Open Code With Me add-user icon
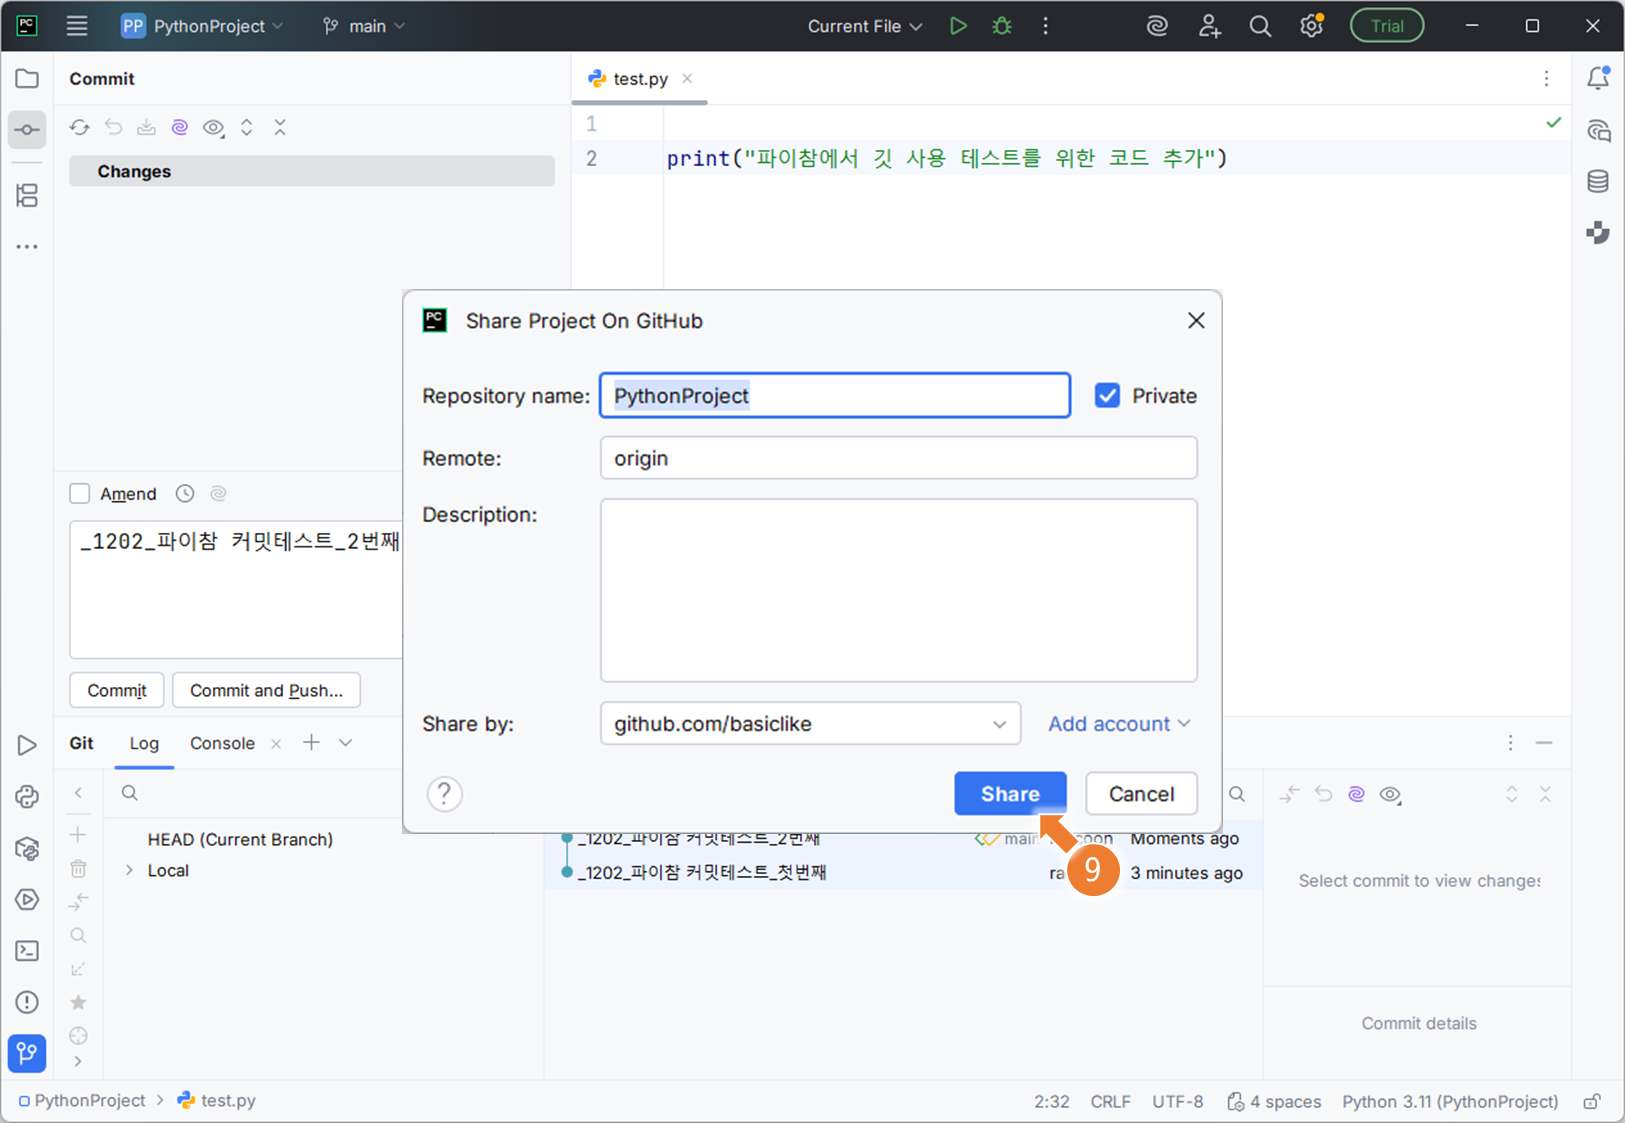Image resolution: width=1625 pixels, height=1123 pixels. click(1209, 26)
